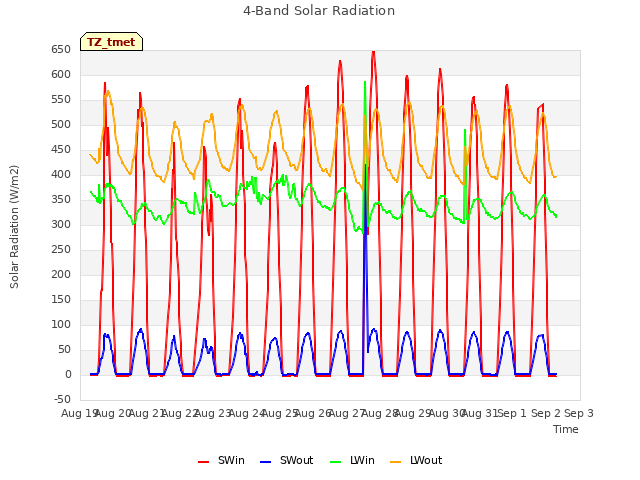Click the 300 y-axis tick label
The height and width of the screenshot is (480, 640).
tap(61, 224)
